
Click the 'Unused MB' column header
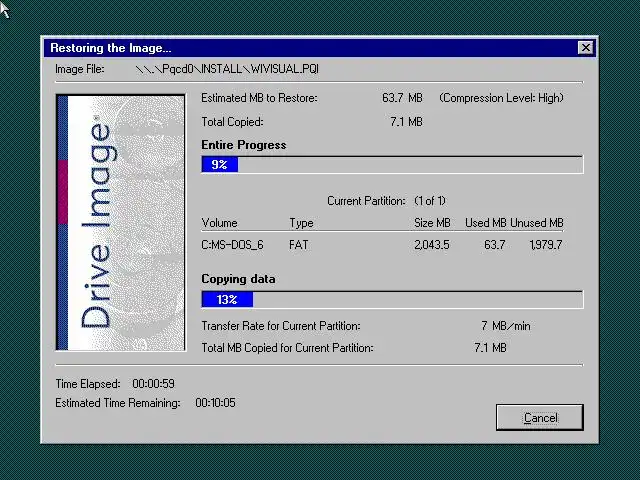pyautogui.click(x=537, y=223)
